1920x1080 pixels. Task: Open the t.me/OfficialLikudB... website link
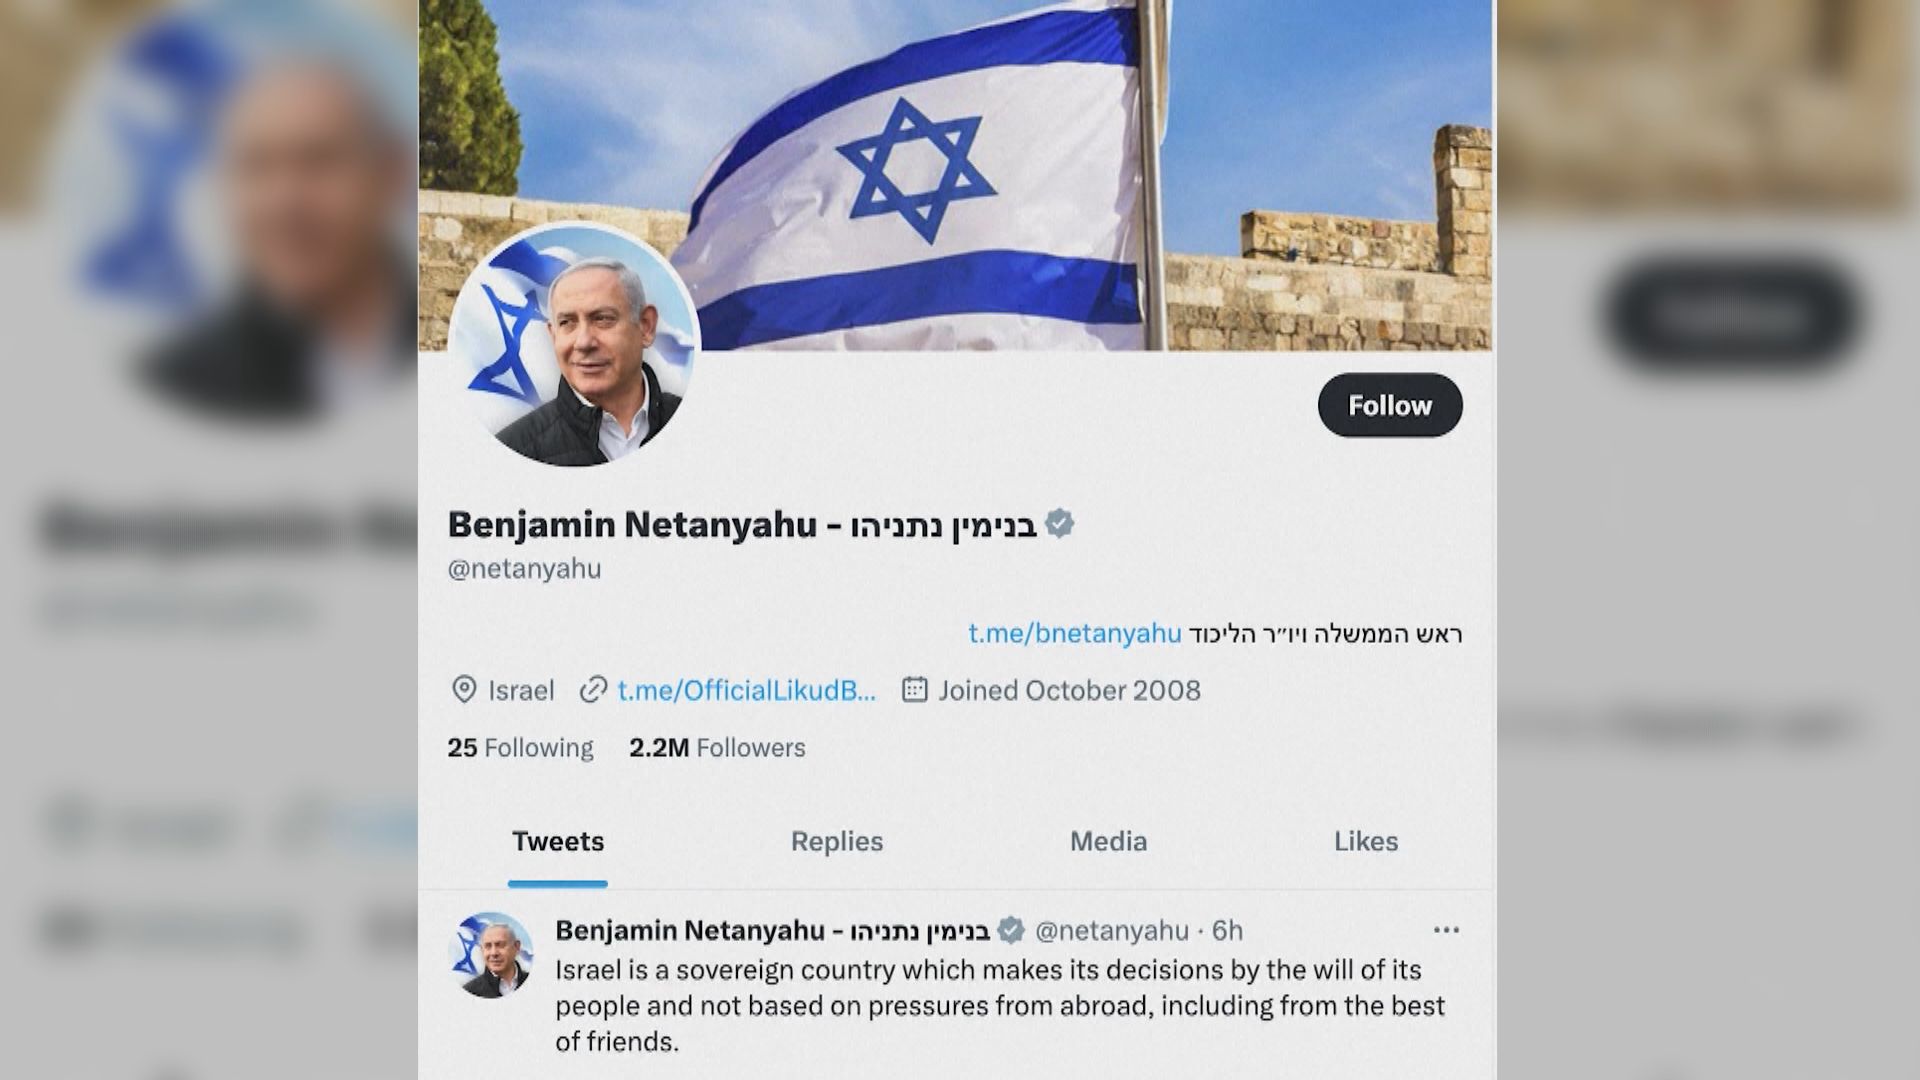coord(746,691)
